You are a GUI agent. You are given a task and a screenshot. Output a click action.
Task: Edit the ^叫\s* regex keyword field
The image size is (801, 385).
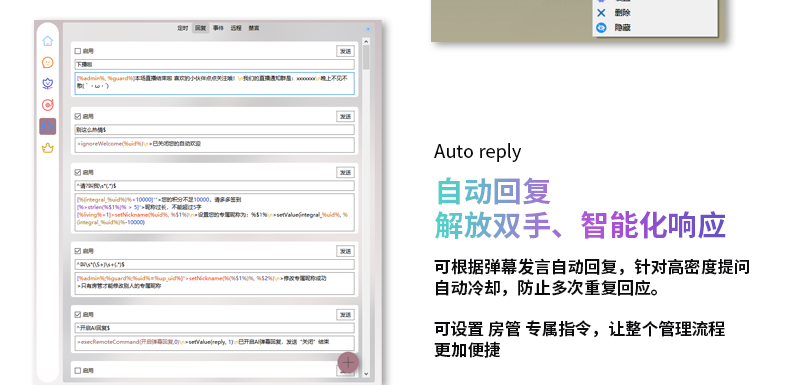coord(215,264)
